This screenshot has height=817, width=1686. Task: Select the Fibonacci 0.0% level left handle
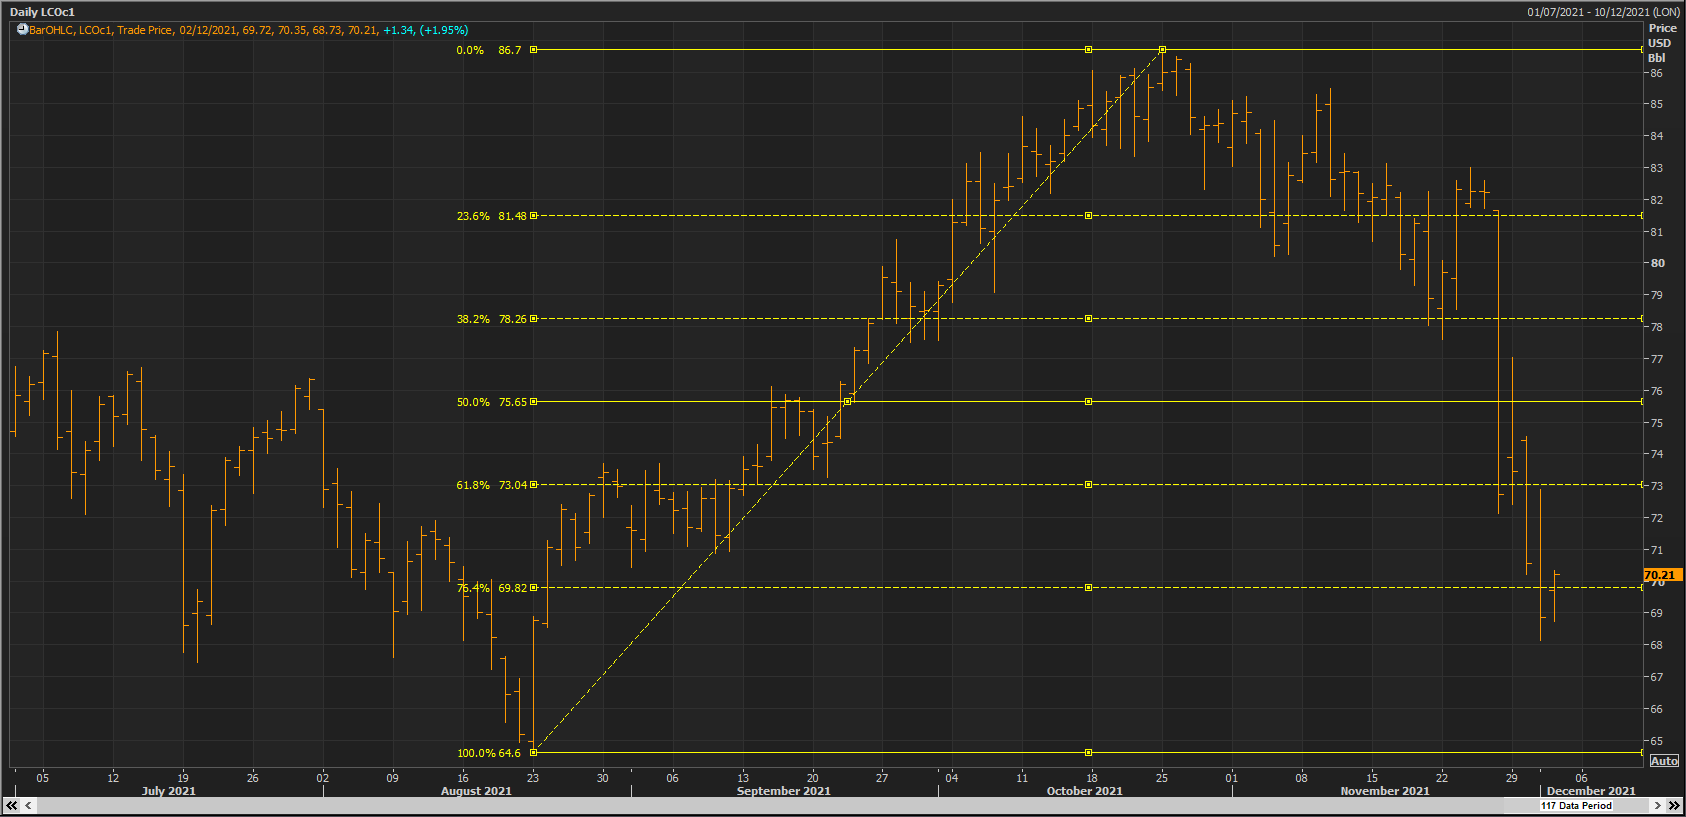pos(534,49)
